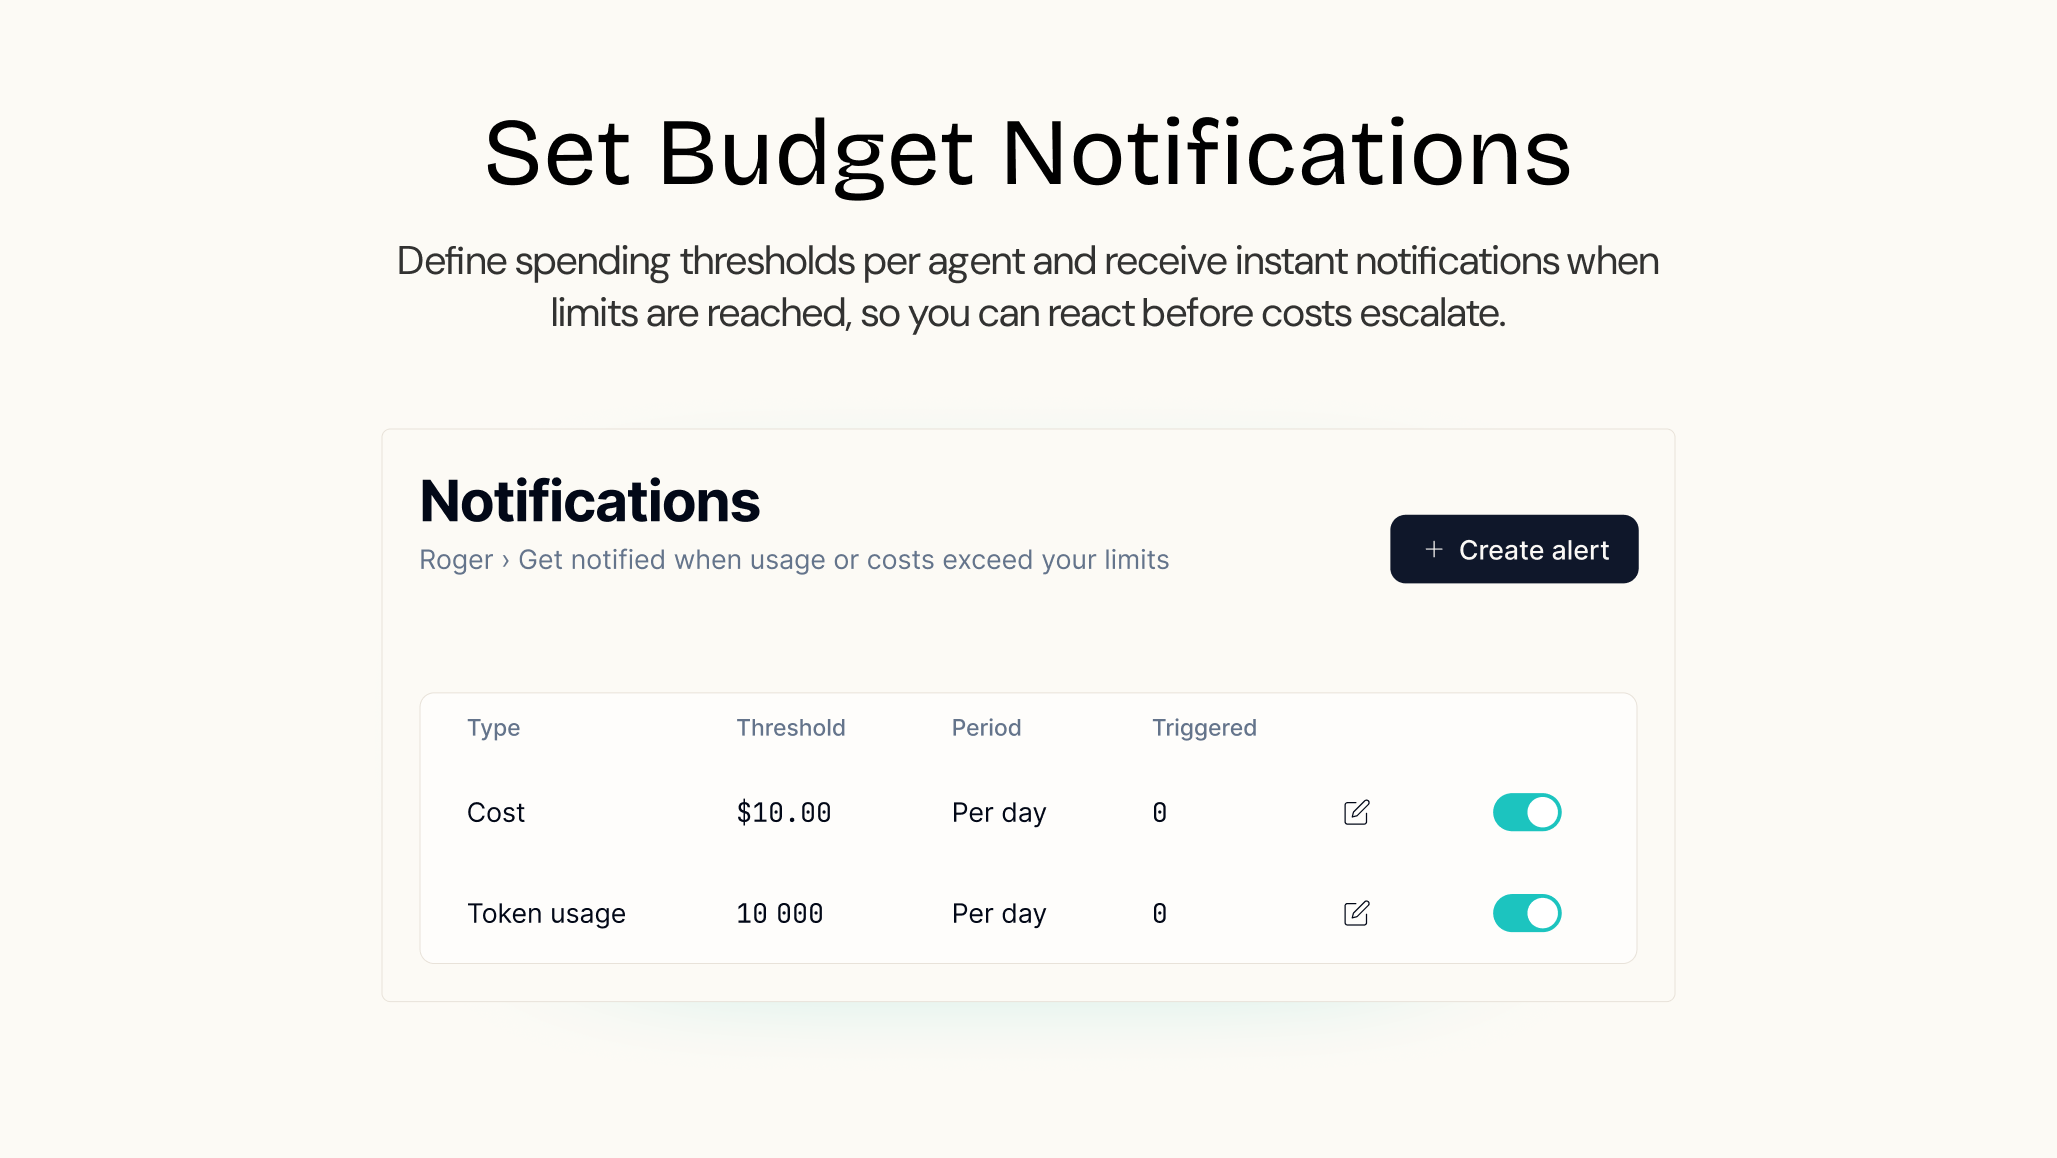Image resolution: width=2057 pixels, height=1158 pixels.
Task: Expand the Roger breadcrumb navigation
Action: click(455, 560)
